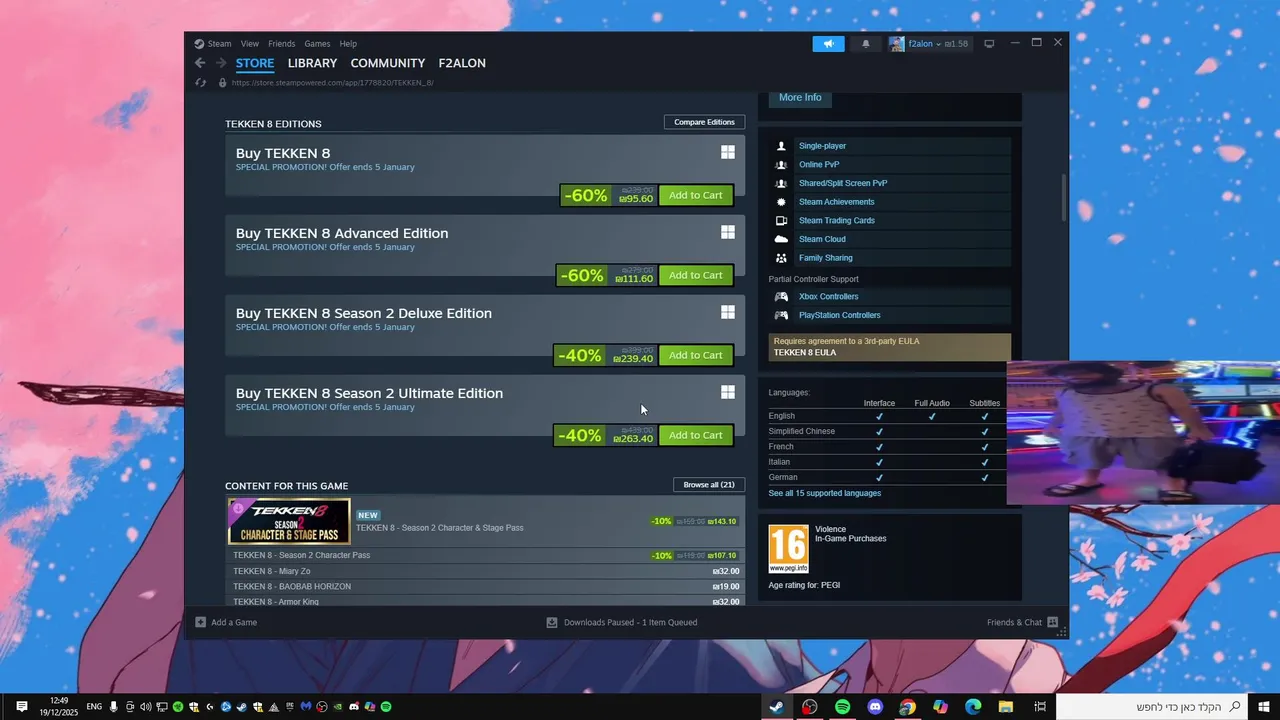Image resolution: width=1280 pixels, height=720 pixels.
Task: Open the Help menu
Action: [x=348, y=44]
